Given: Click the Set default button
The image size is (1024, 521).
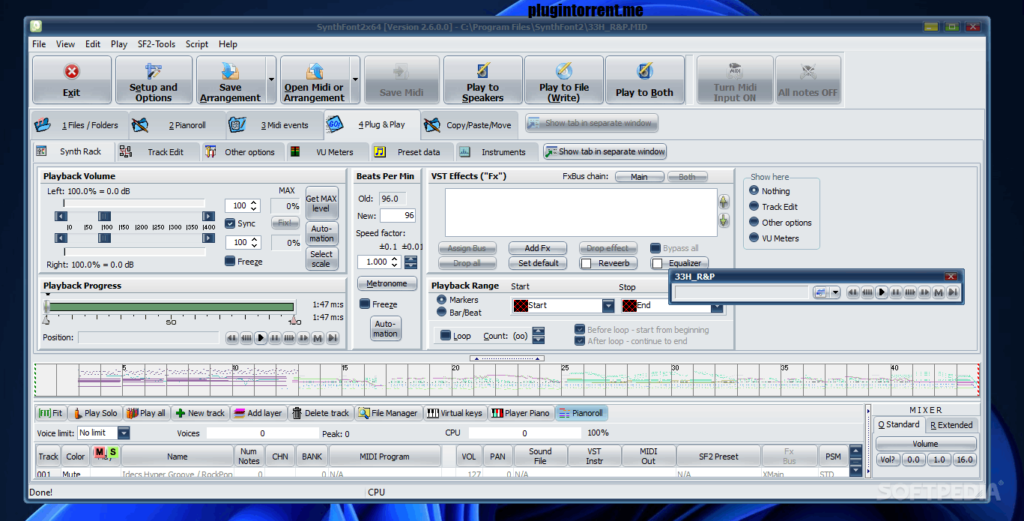Looking at the screenshot, I should coord(537,263).
